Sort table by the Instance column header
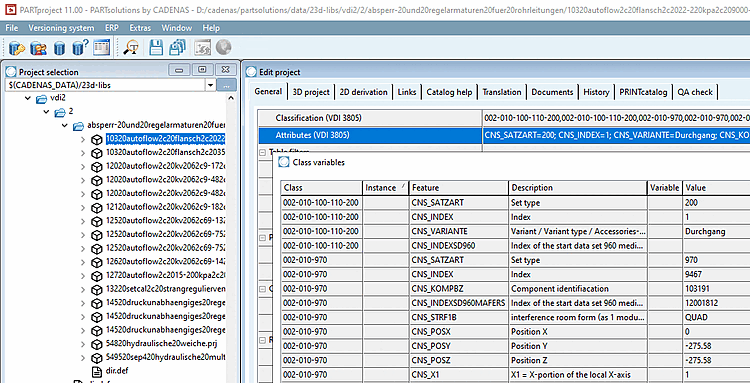The height and width of the screenshot is (383, 750). 385,188
